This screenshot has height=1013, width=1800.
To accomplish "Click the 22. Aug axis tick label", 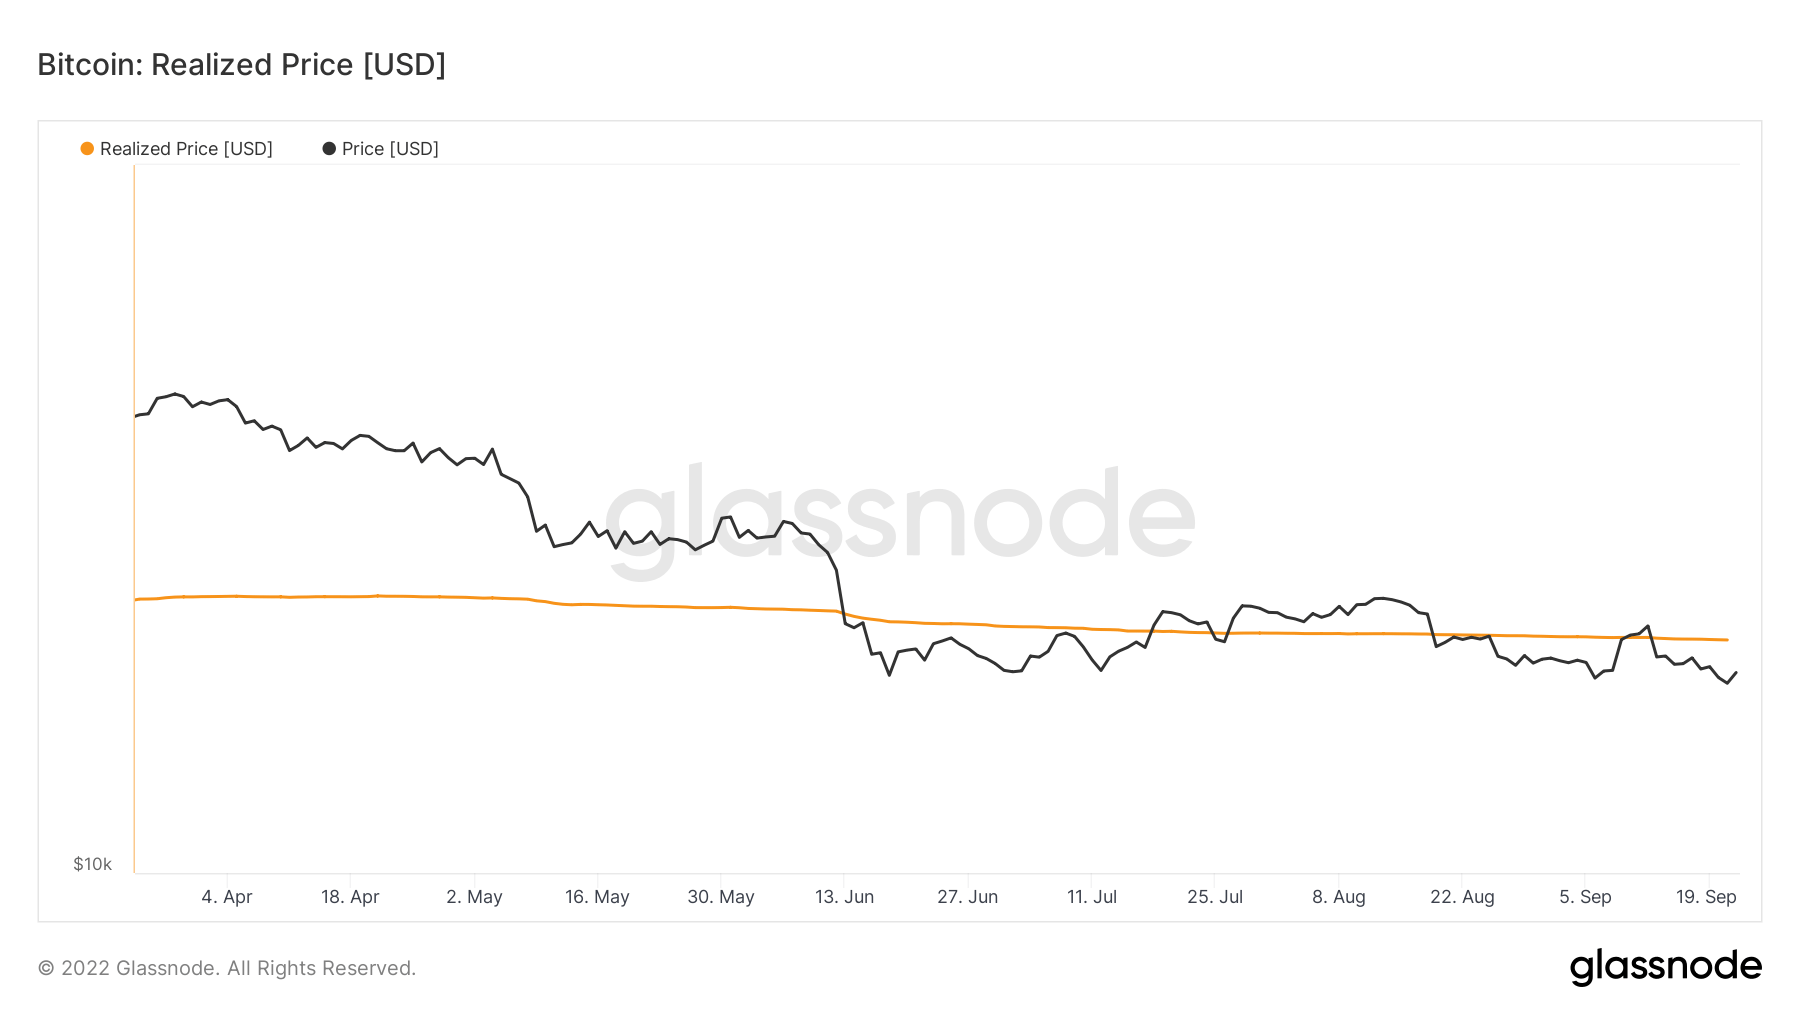I will click(1462, 897).
